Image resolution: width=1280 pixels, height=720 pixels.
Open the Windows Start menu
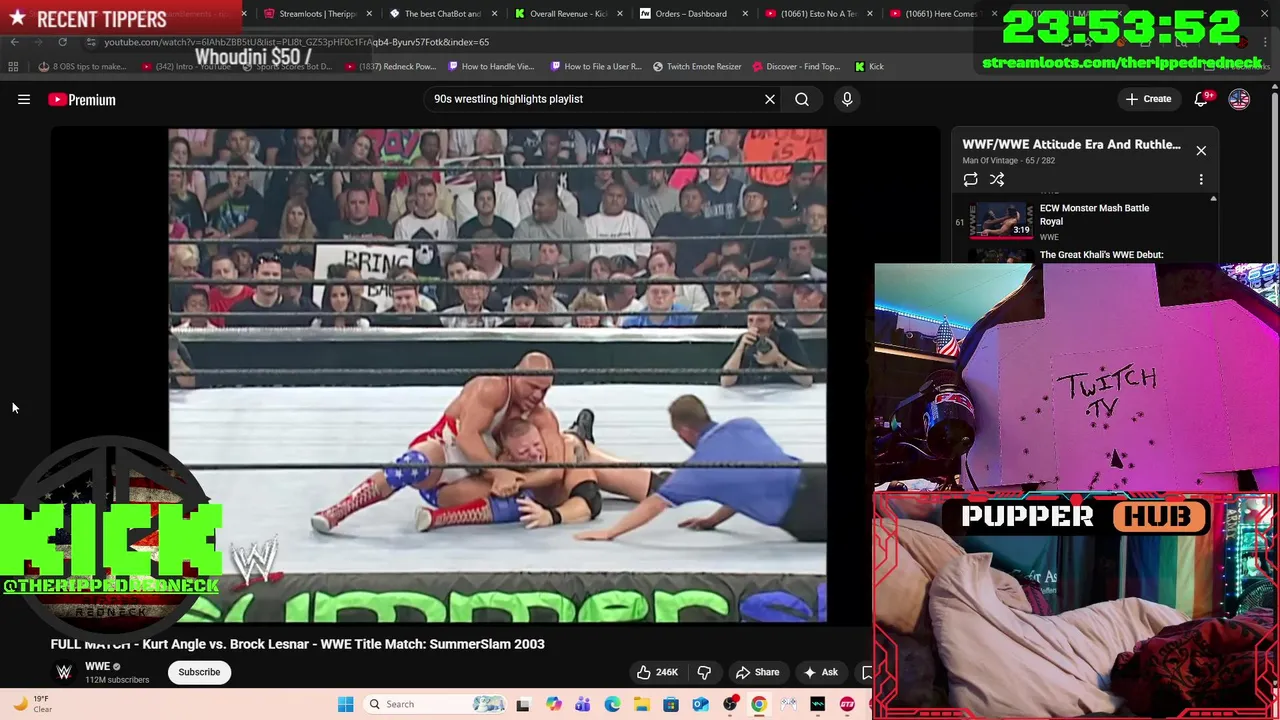345,704
